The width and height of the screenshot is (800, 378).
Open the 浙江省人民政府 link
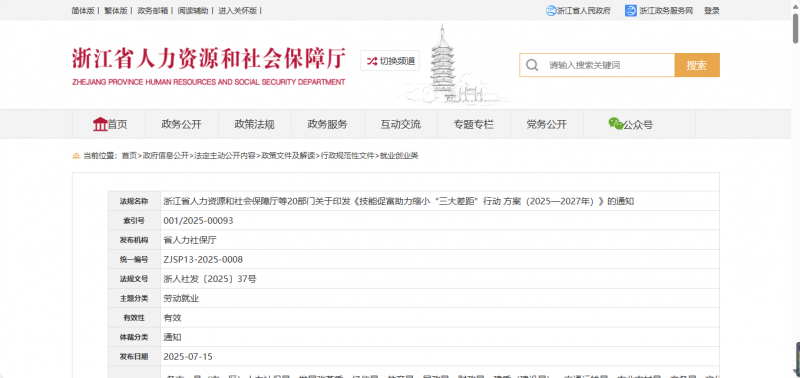[583, 11]
